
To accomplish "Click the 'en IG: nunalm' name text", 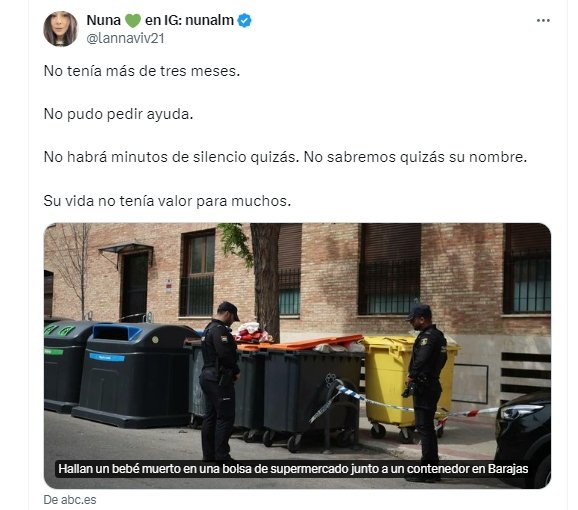I will tap(189, 20).
